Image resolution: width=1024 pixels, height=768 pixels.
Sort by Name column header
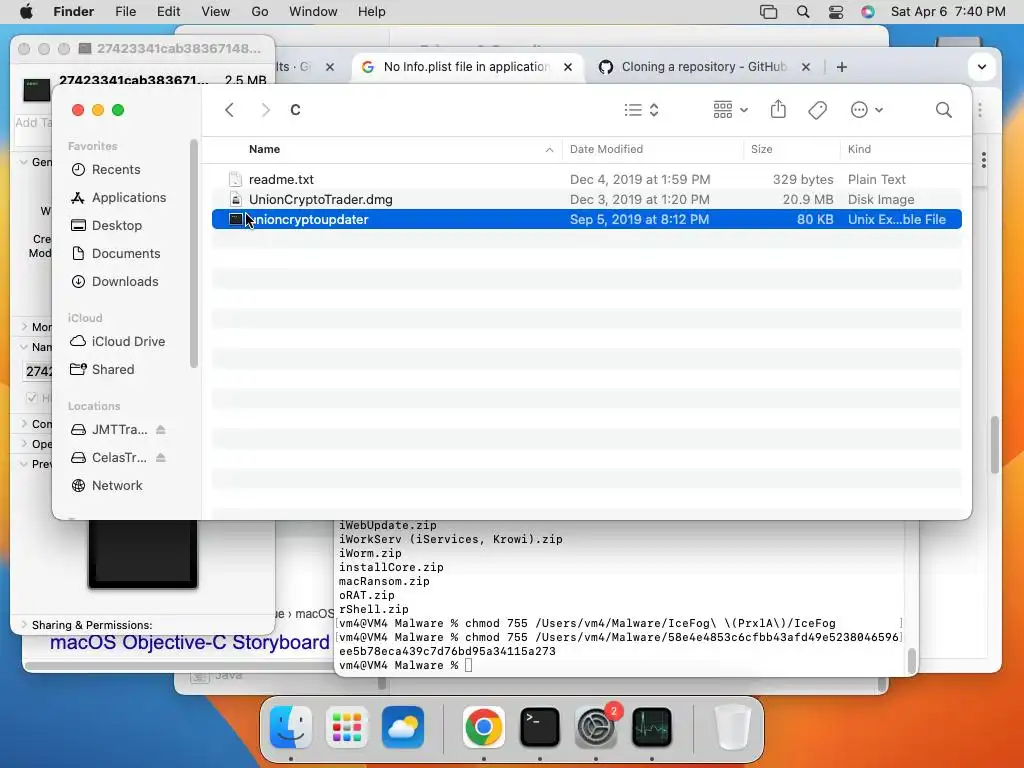[x=264, y=150]
